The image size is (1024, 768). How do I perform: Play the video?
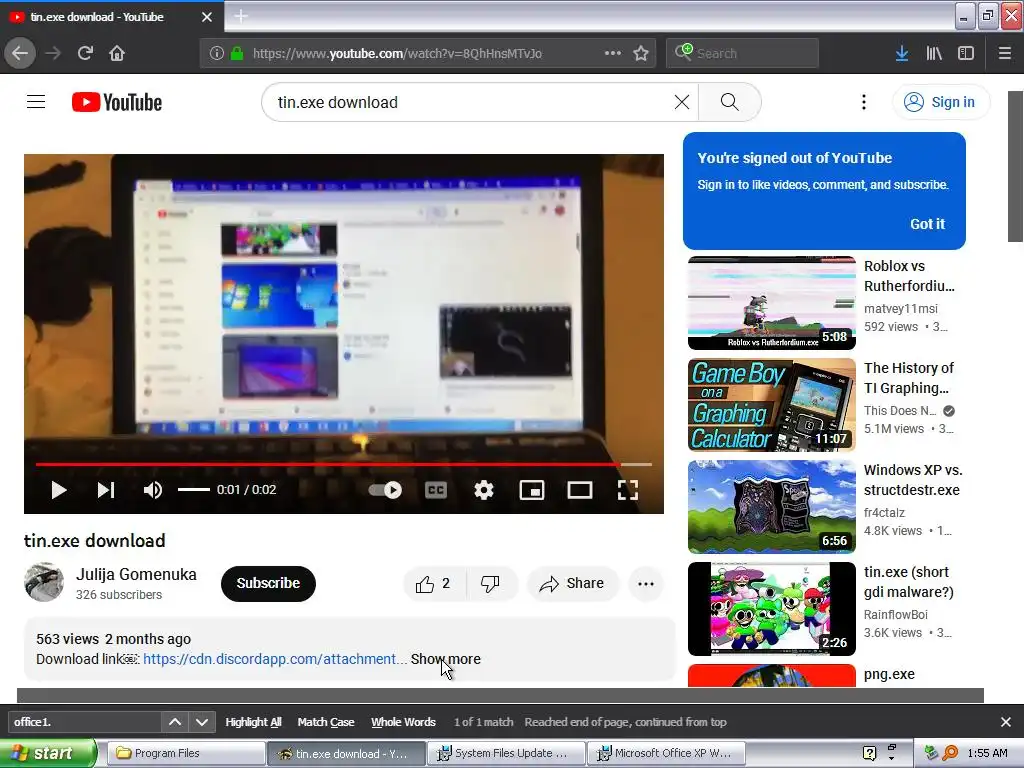pos(59,490)
